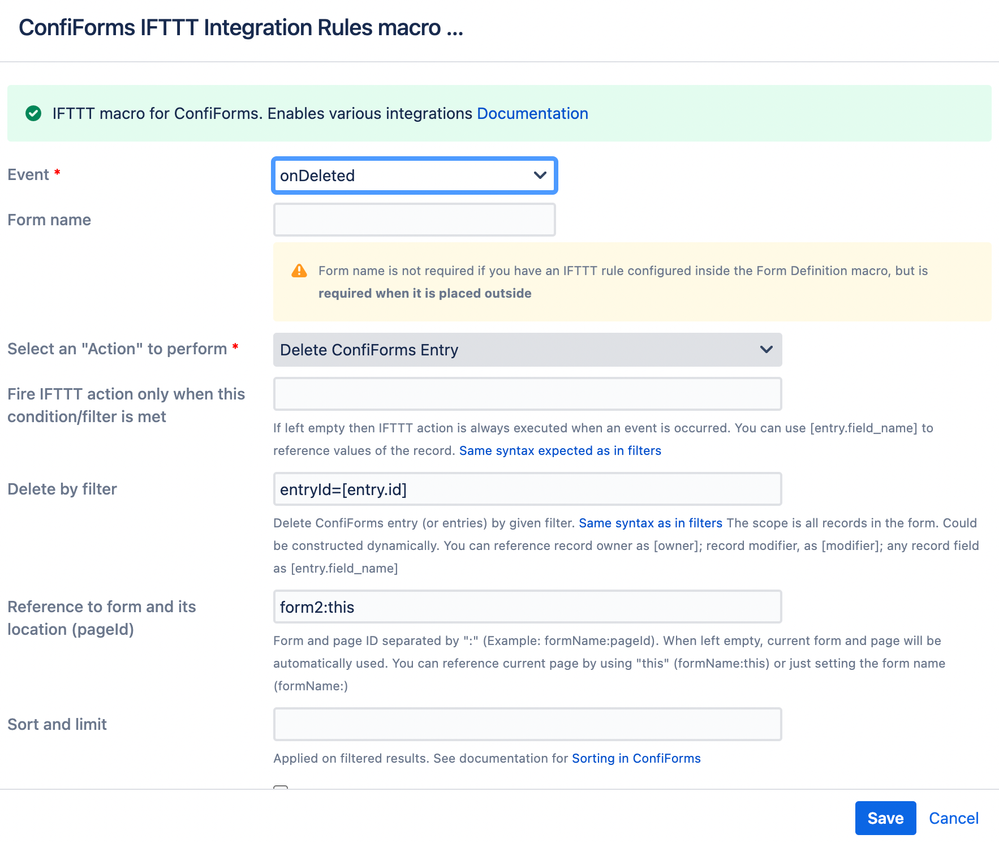Click the green success check icon
This screenshot has height=842, width=999.
[33, 113]
